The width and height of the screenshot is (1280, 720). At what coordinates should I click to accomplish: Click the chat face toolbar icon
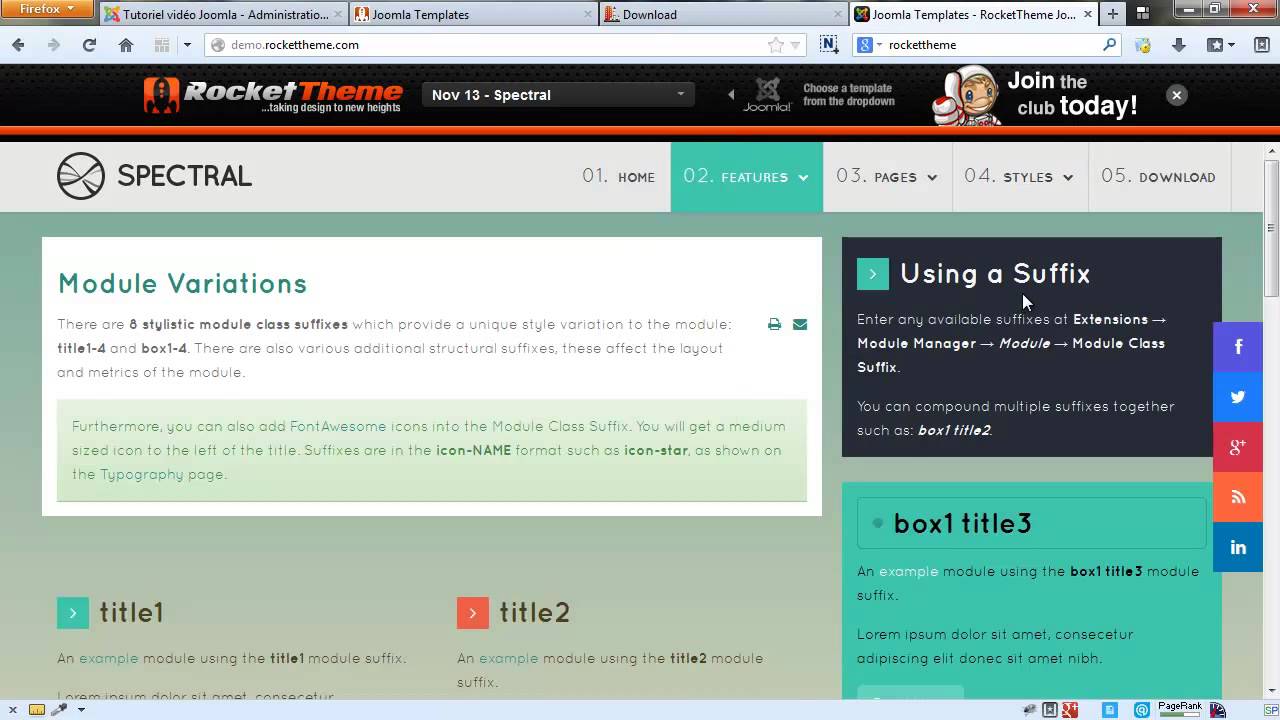tap(1143, 45)
